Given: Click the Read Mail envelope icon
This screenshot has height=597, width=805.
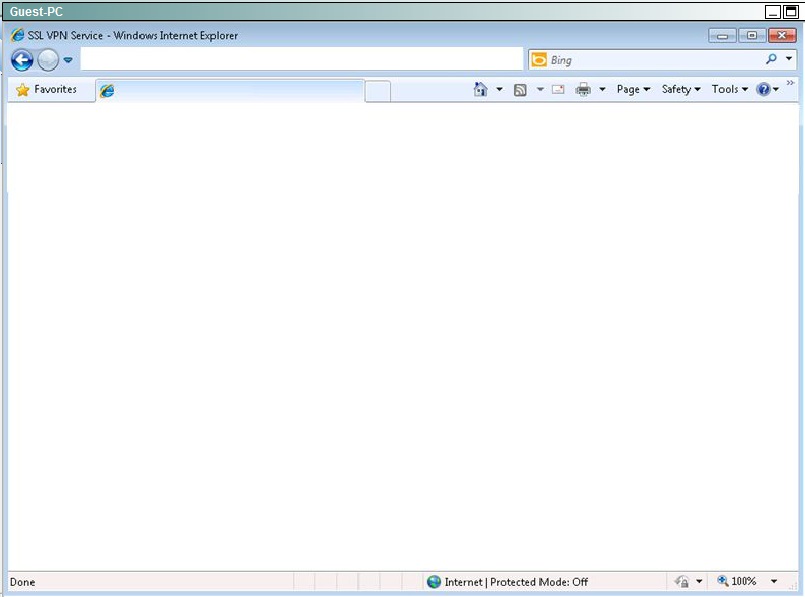Looking at the screenshot, I should [558, 90].
